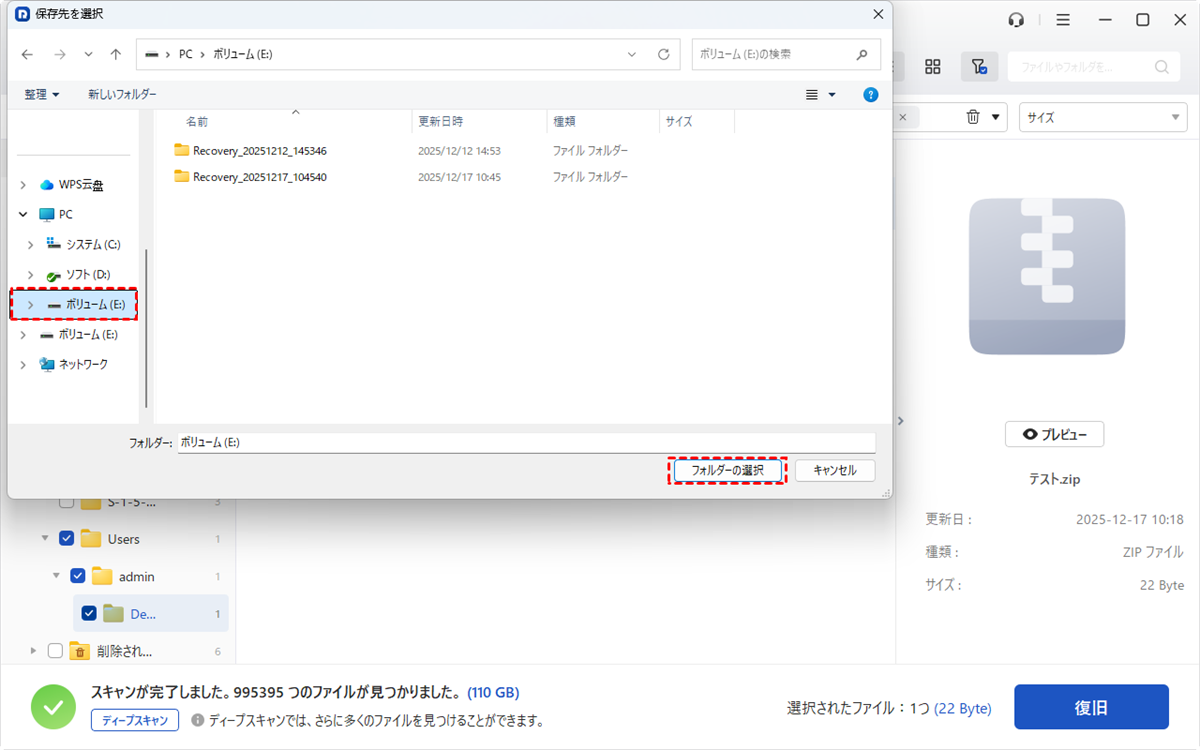1200x750 pixels.
Task: Click 新しいフォルダー in the toolbar
Action: coord(122,94)
